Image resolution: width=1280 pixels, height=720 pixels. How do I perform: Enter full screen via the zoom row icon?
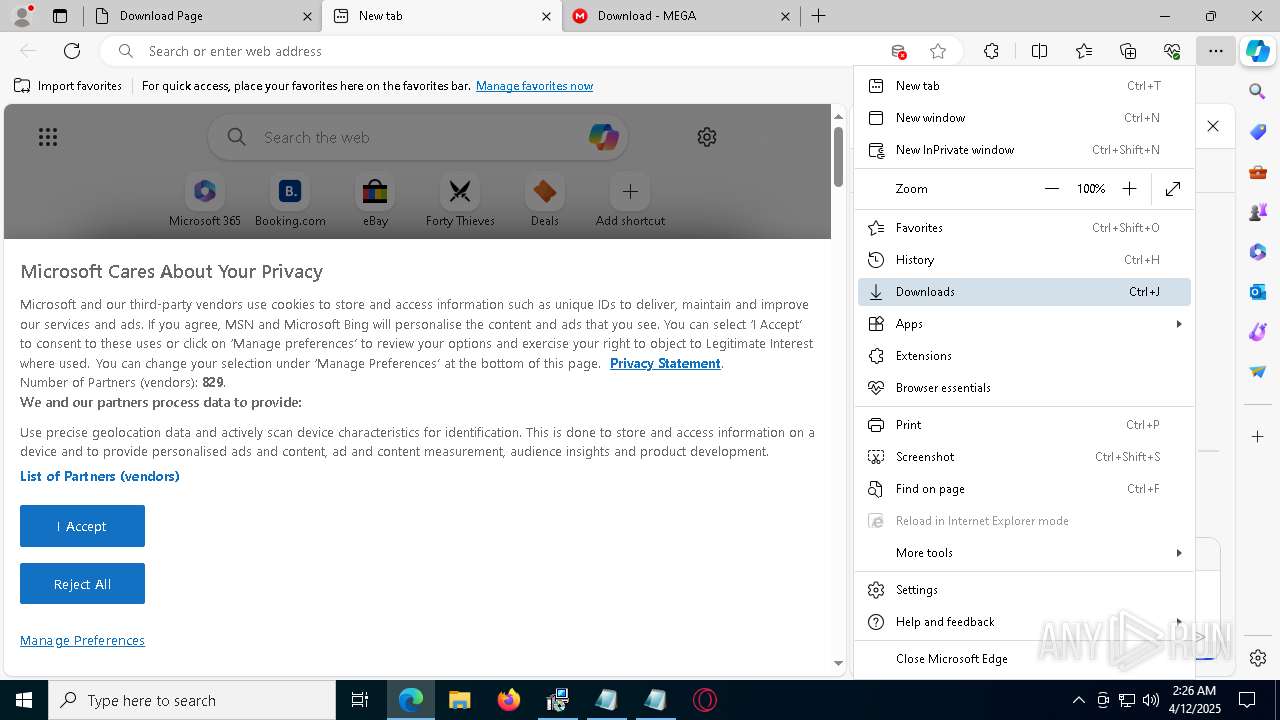(x=1173, y=189)
